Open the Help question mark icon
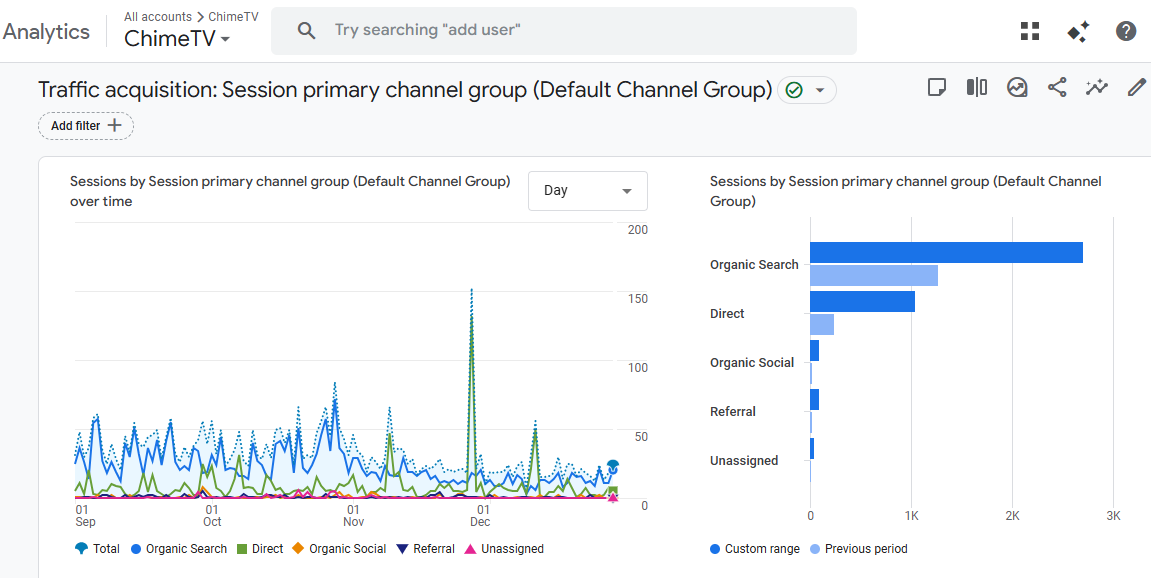 pos(1126,31)
